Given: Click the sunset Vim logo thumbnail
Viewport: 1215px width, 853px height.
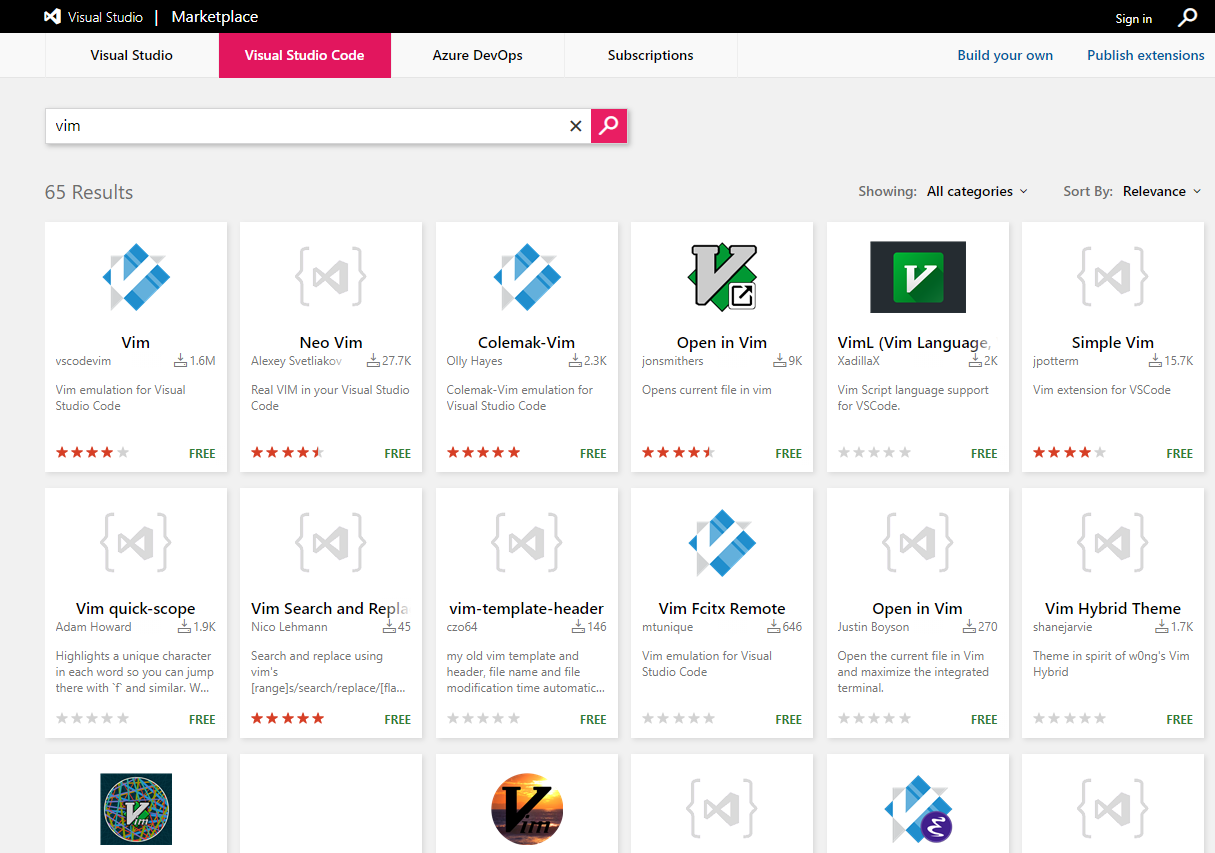Looking at the screenshot, I should 527,809.
